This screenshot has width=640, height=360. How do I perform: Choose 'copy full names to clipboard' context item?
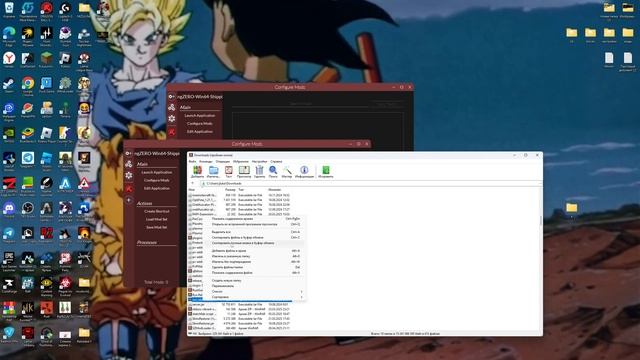256,243
